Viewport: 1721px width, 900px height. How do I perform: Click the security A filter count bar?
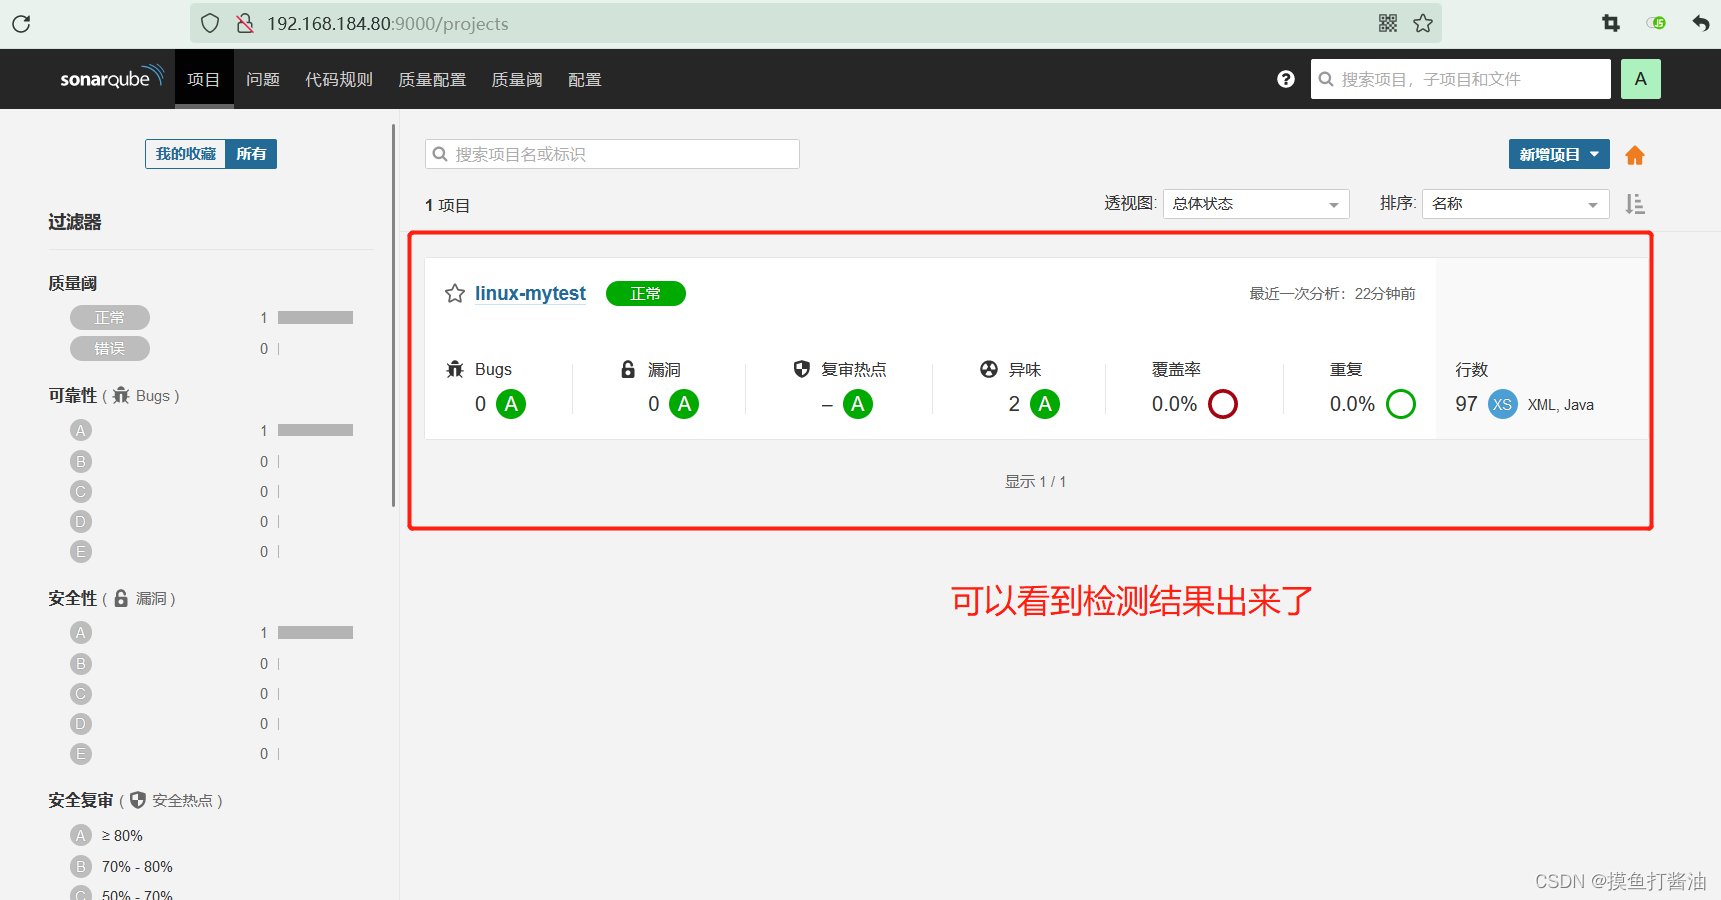[x=315, y=633]
